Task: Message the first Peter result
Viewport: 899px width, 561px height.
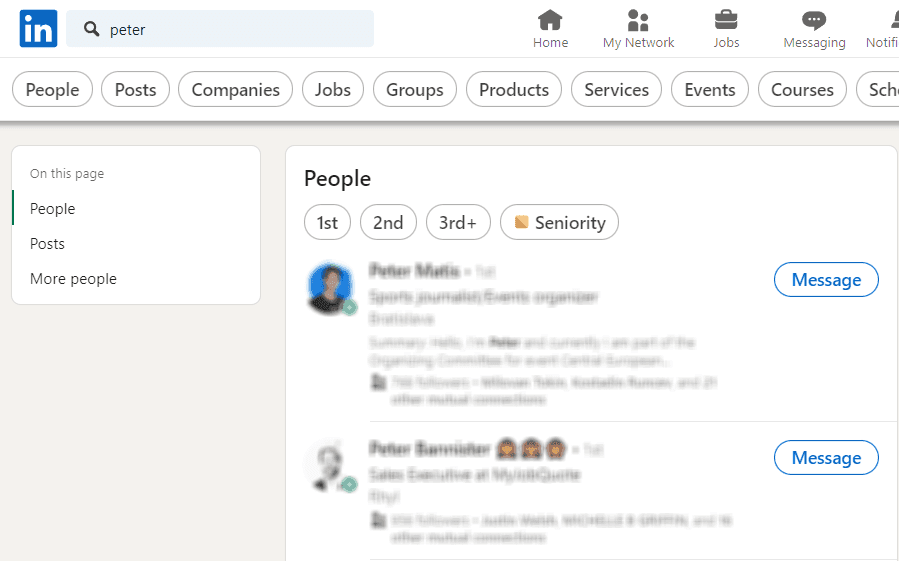Action: pos(826,279)
